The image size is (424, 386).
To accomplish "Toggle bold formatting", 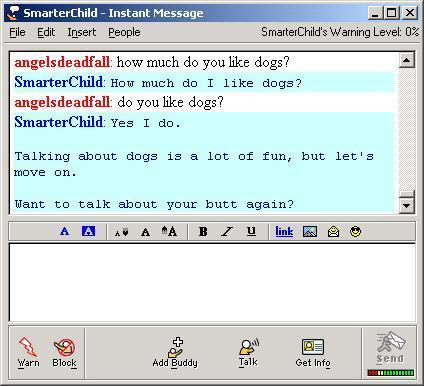I will pos(203,231).
